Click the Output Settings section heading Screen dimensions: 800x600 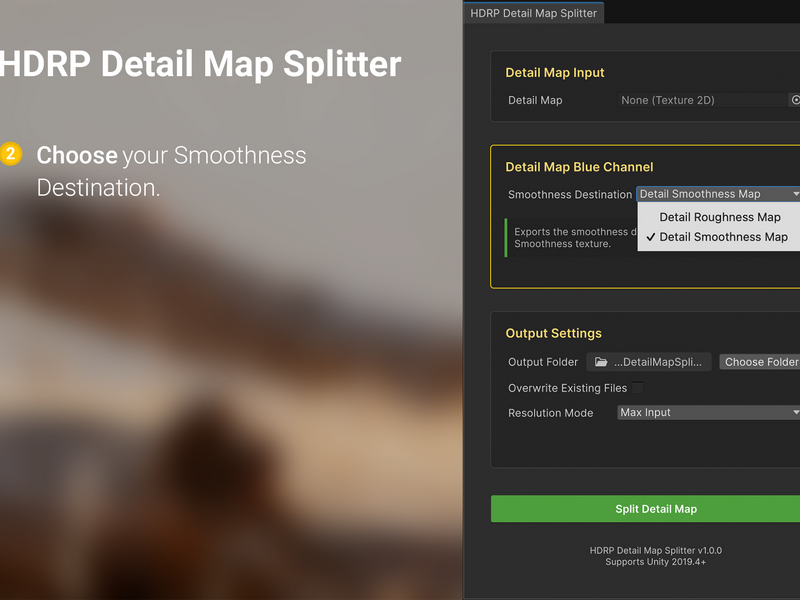554,333
